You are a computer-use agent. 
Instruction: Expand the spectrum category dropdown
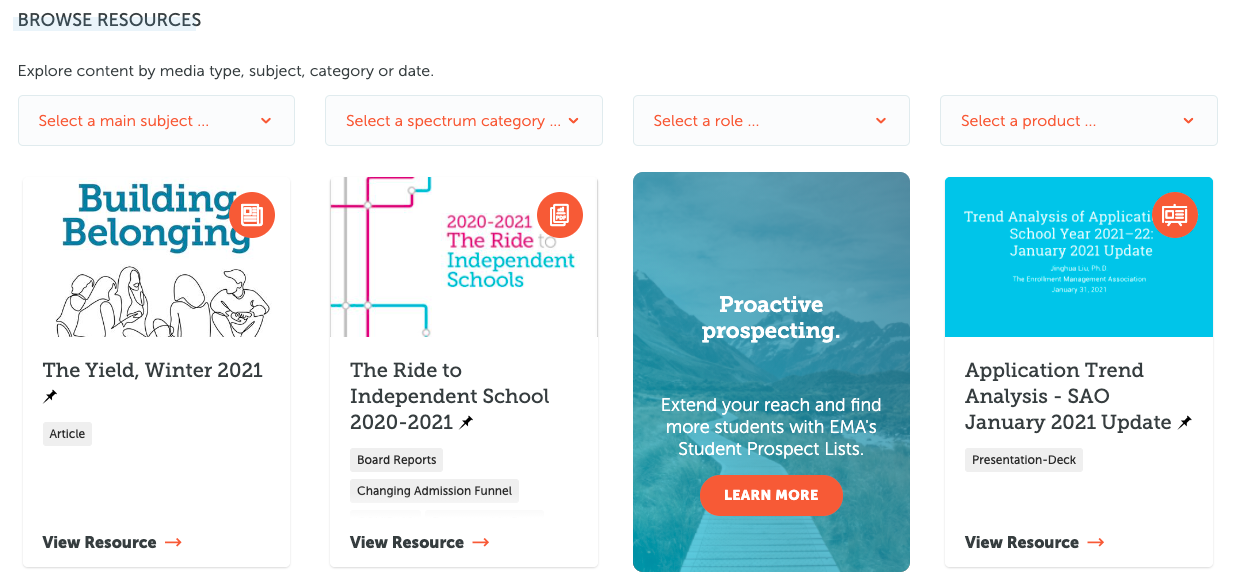coord(463,121)
